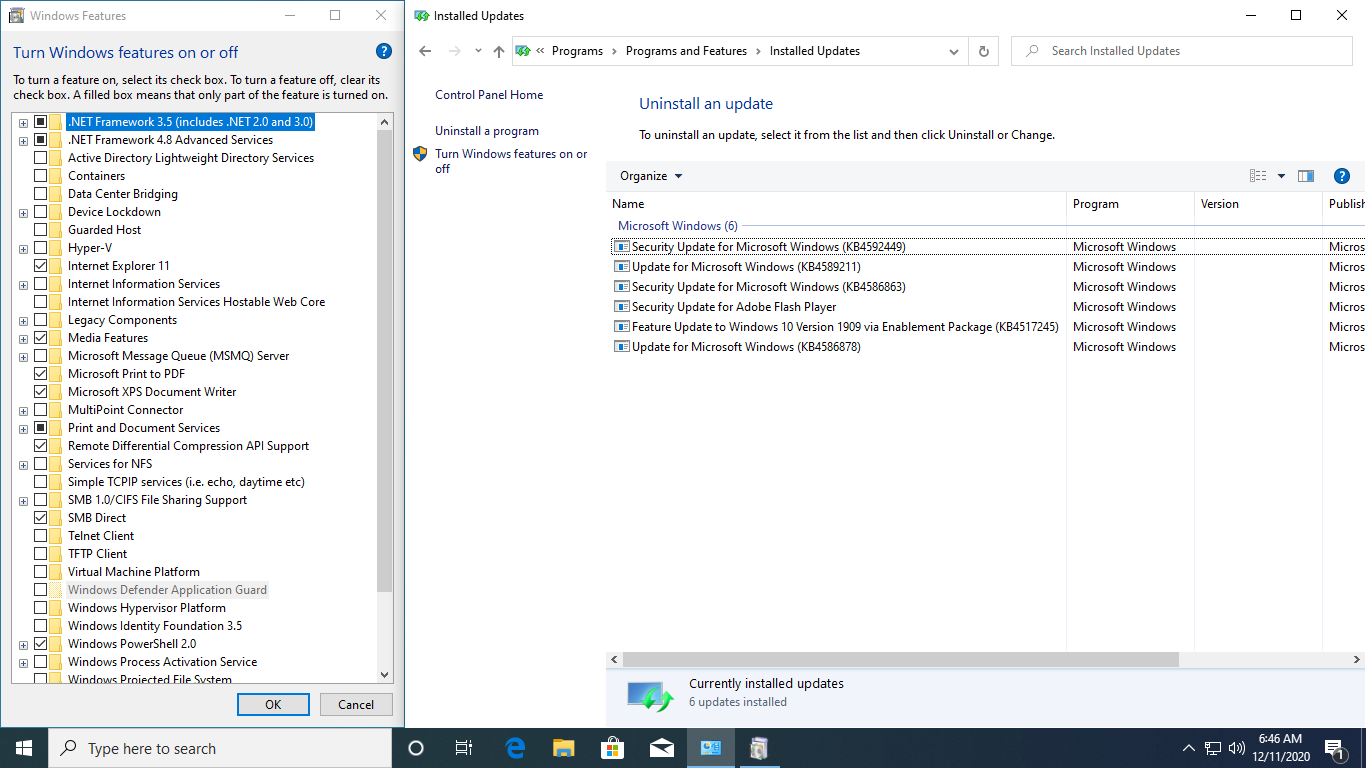This screenshot has width=1366, height=768.
Task: Click the Programs breadcrumb
Action: click(x=577, y=51)
